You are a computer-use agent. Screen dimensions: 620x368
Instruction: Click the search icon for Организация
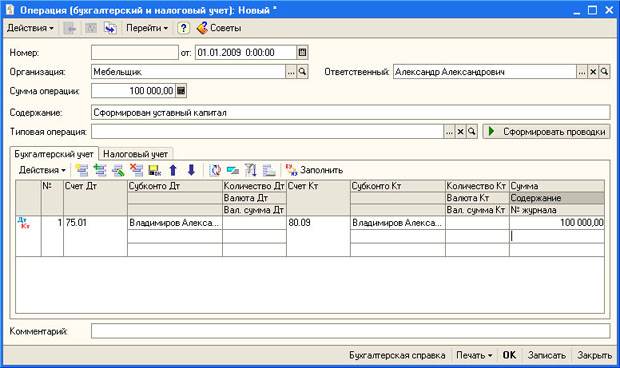pyautogui.click(x=302, y=72)
